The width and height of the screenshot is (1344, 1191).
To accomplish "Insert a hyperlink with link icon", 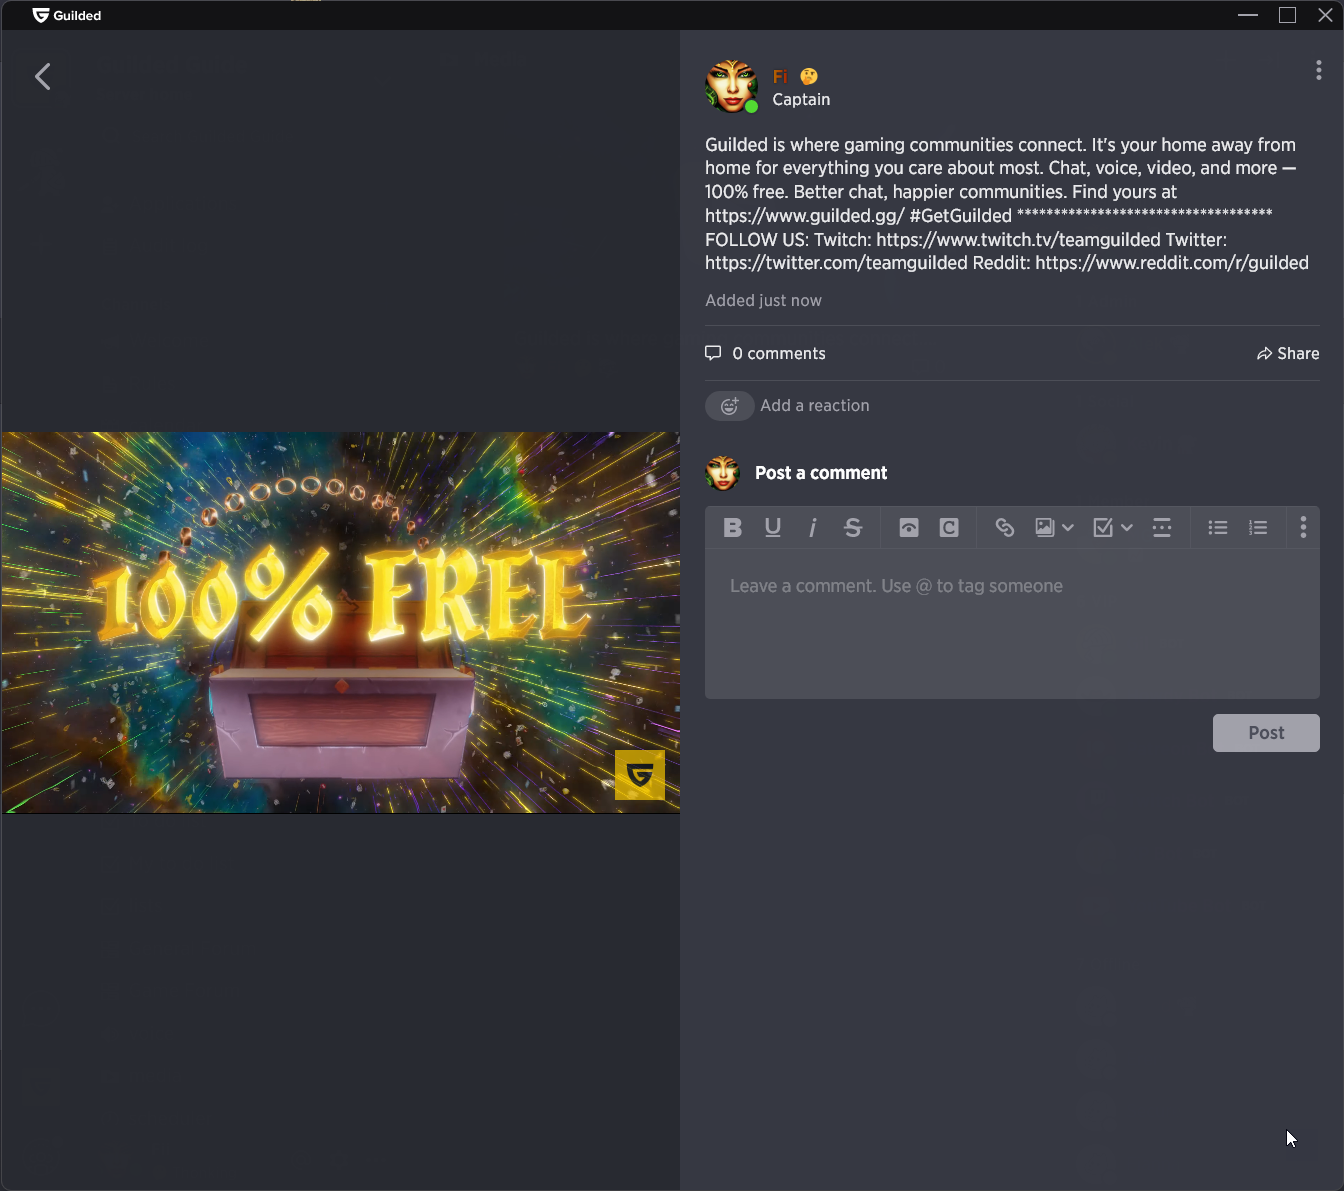I will pyautogui.click(x=1005, y=528).
